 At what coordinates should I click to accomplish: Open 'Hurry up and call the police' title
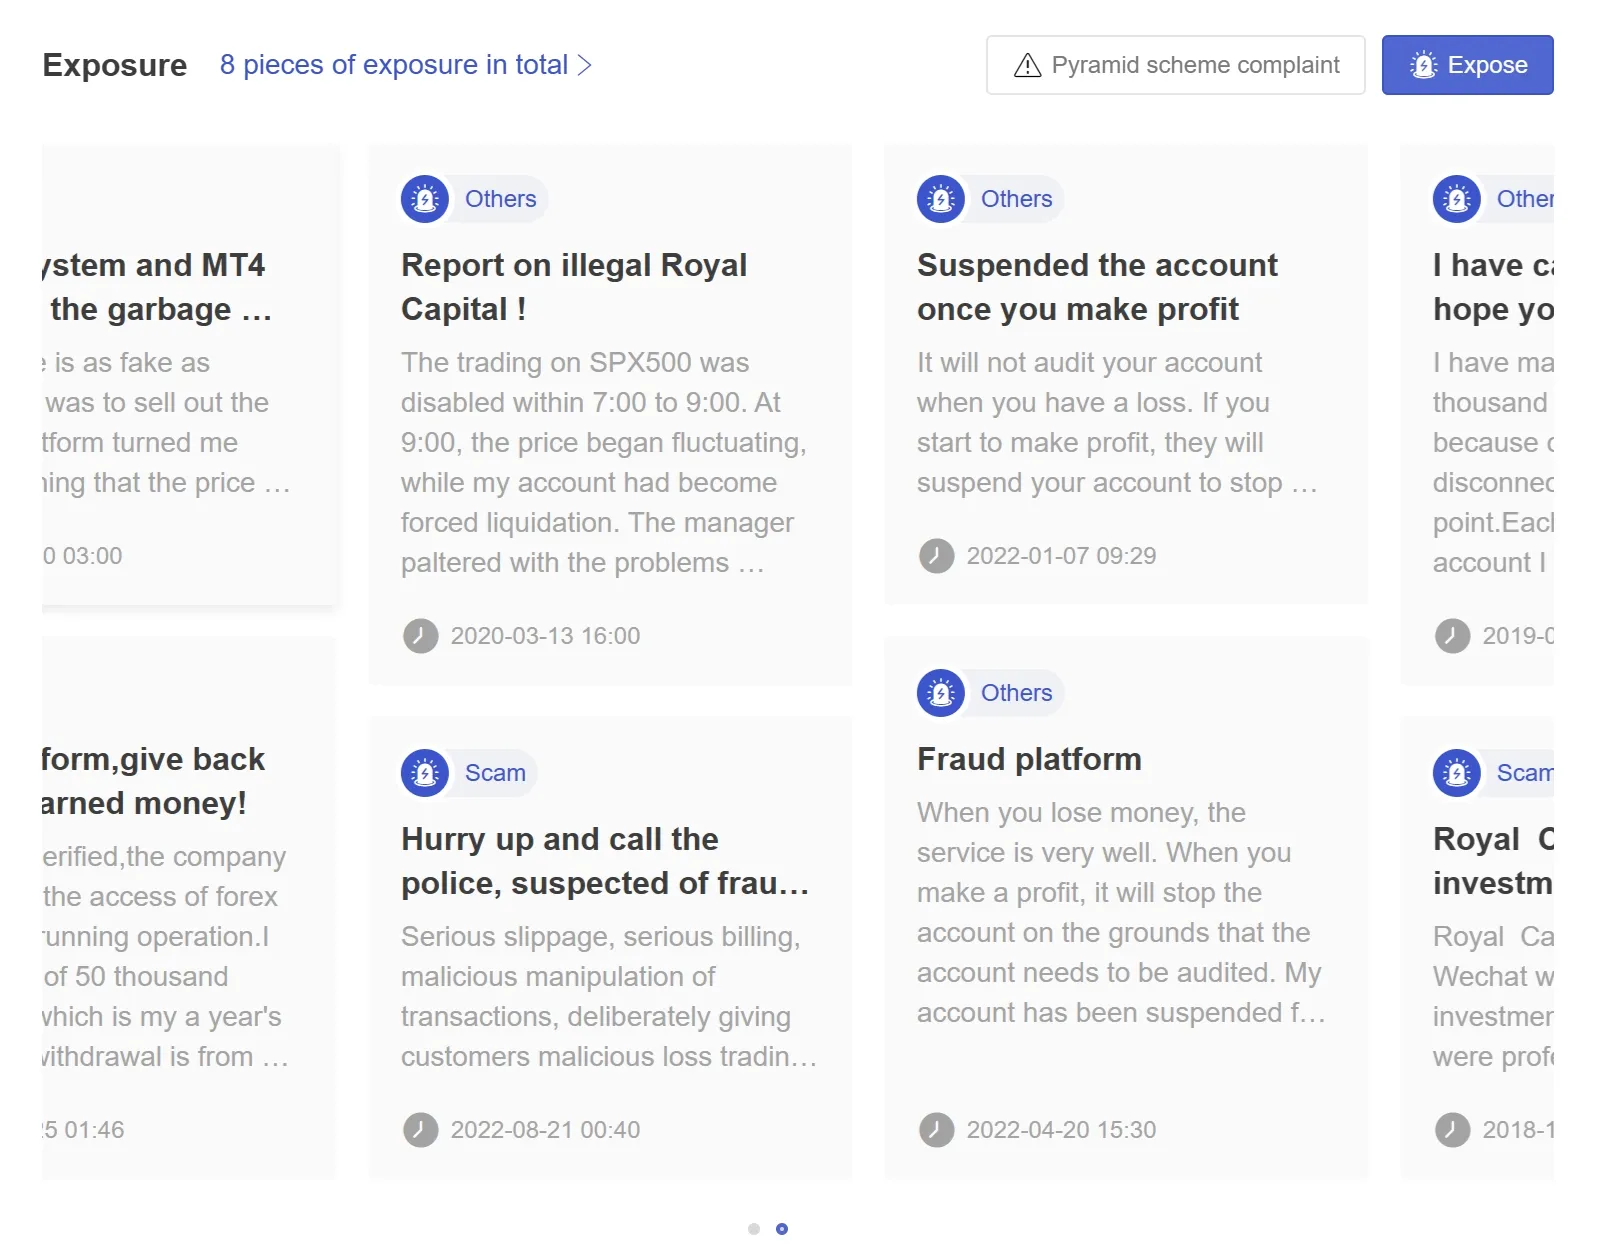tap(605, 861)
